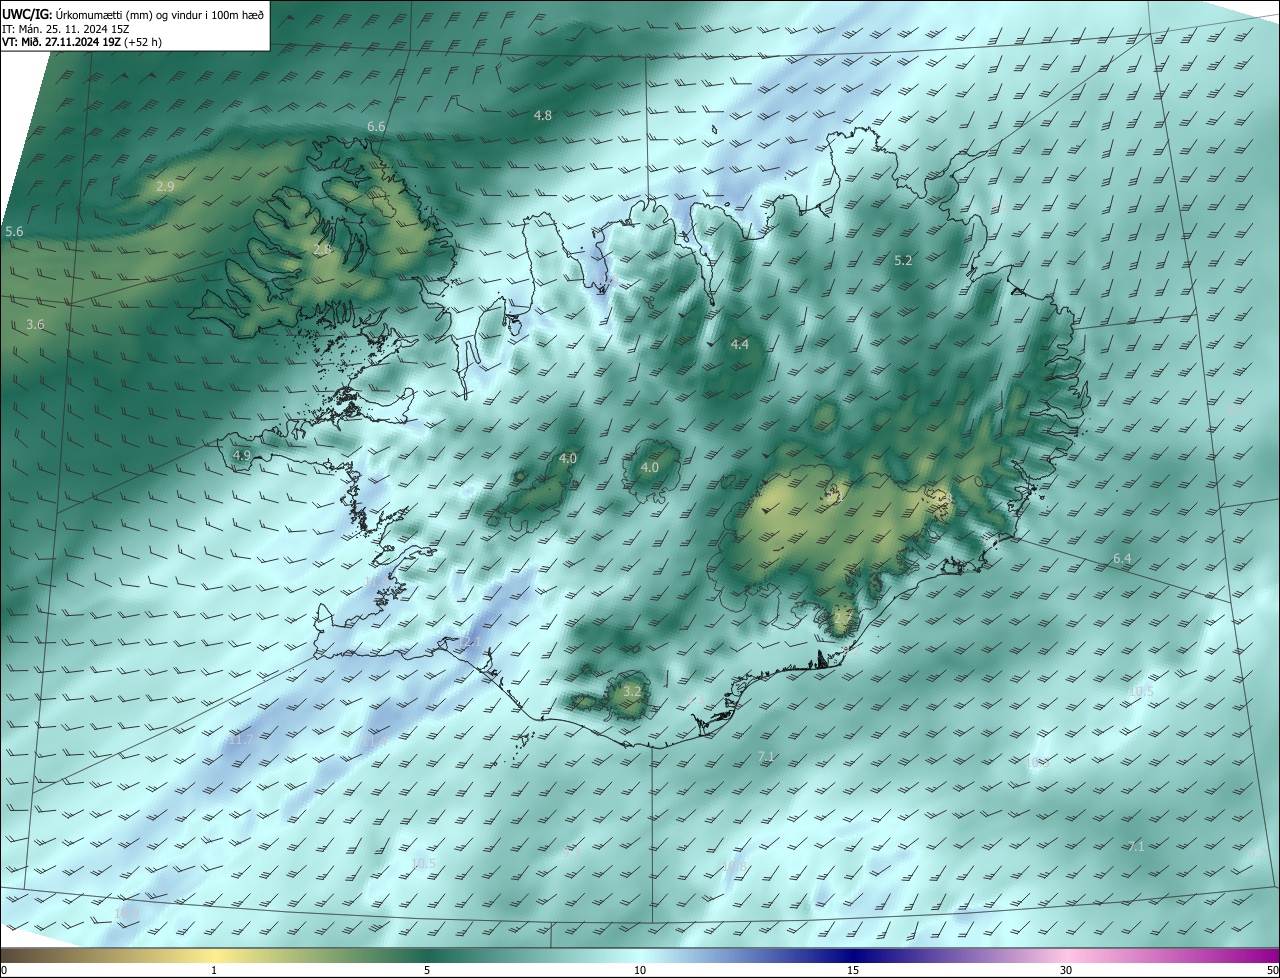Click the 6.6 value north of Westfjords

[x=376, y=126]
